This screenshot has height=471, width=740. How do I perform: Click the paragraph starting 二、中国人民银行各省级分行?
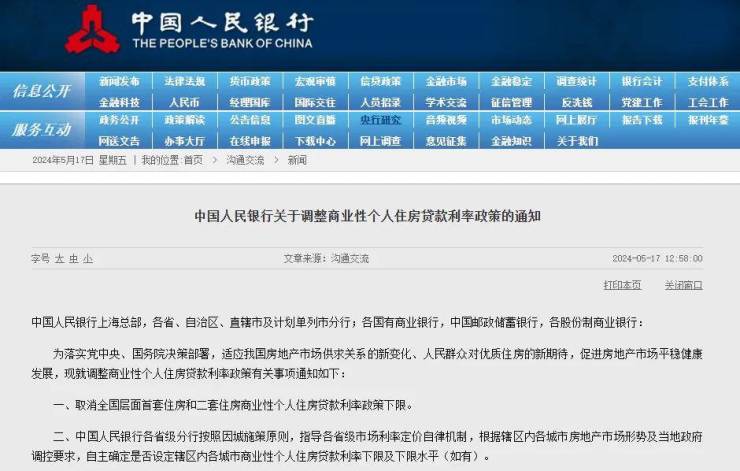(367, 446)
